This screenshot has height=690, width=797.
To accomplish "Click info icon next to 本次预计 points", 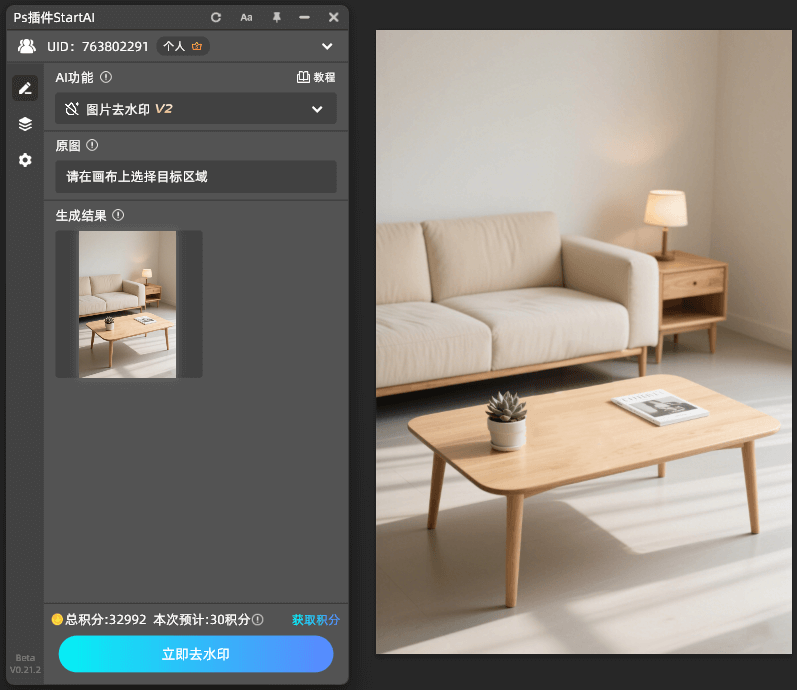I will click(x=258, y=620).
